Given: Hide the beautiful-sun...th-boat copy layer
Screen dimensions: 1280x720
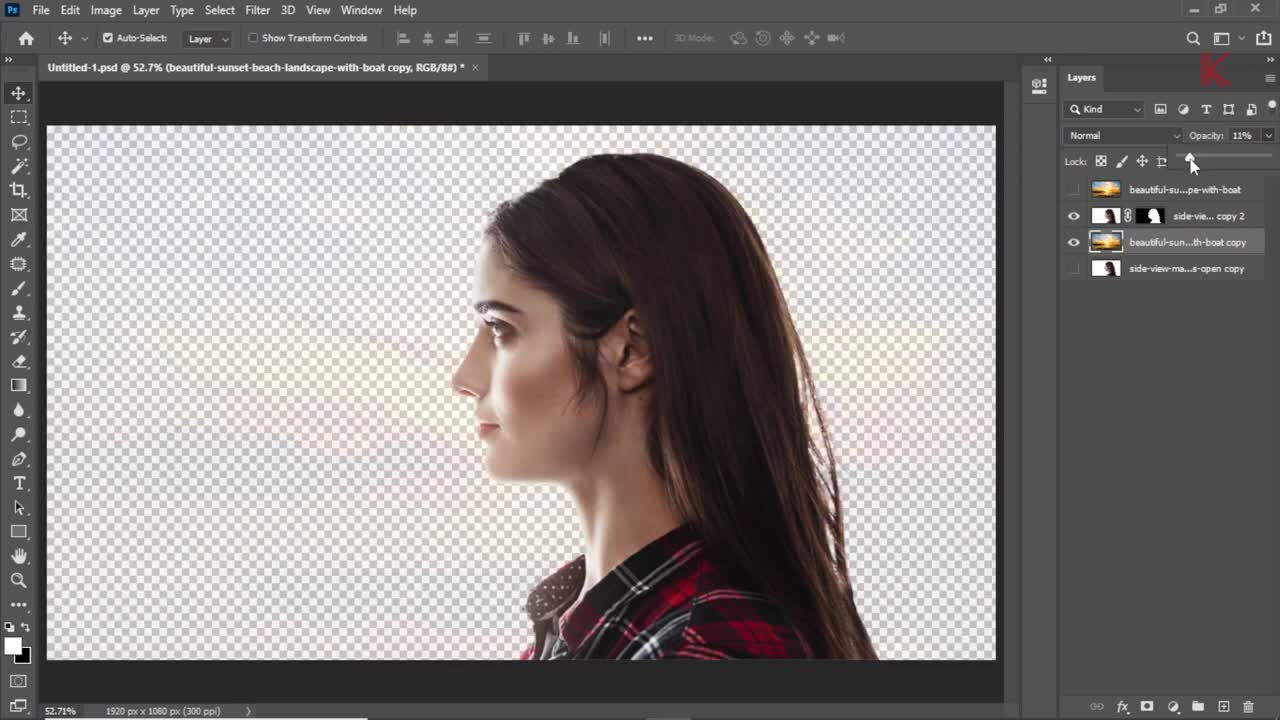Looking at the screenshot, I should tap(1074, 242).
